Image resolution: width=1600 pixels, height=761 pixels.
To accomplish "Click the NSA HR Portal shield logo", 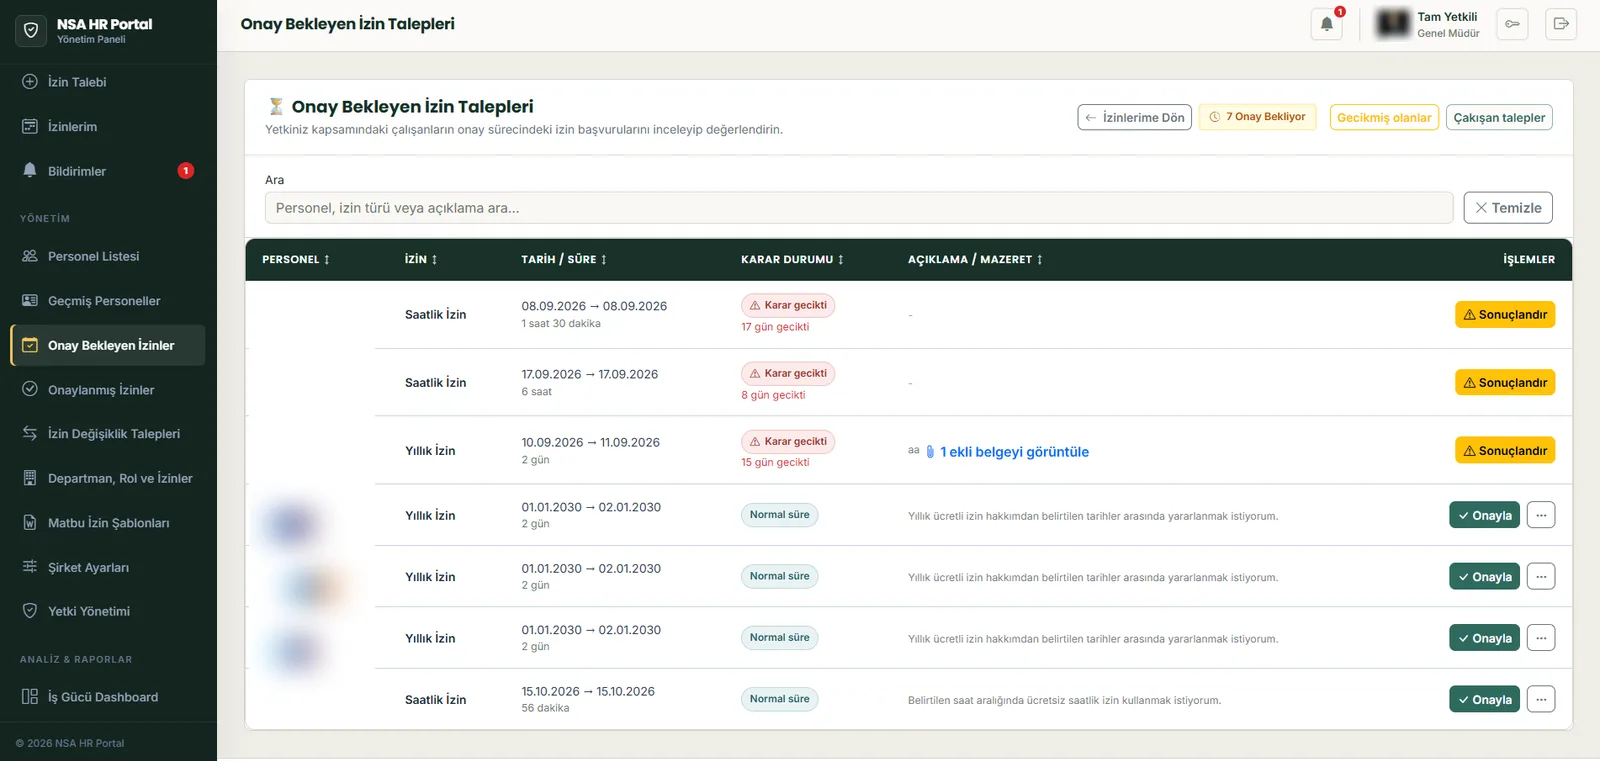I will point(31,31).
